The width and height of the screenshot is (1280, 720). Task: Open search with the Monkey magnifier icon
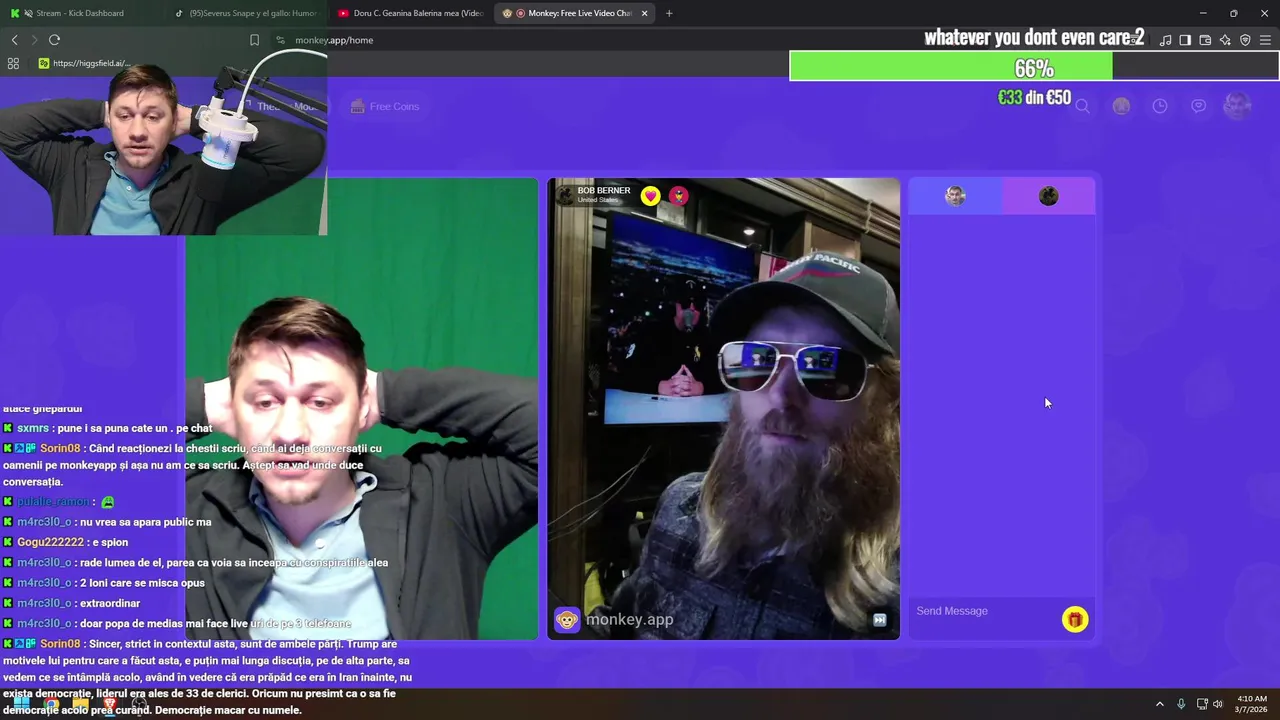pos(1082,106)
